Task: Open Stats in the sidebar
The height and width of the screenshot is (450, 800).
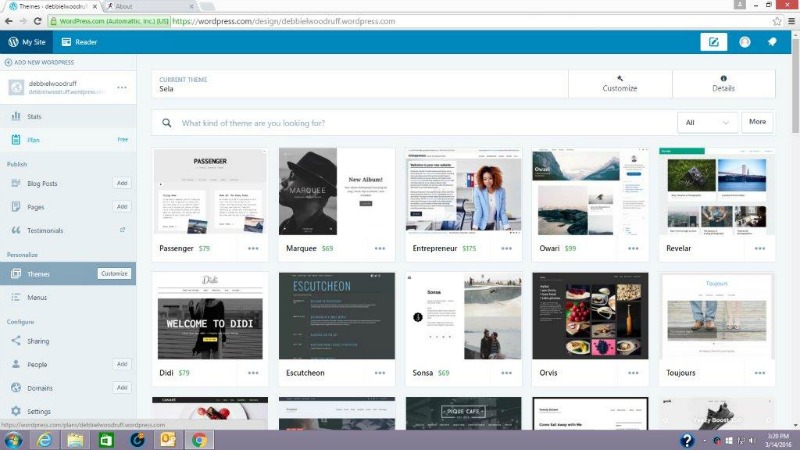Action: tap(34, 116)
